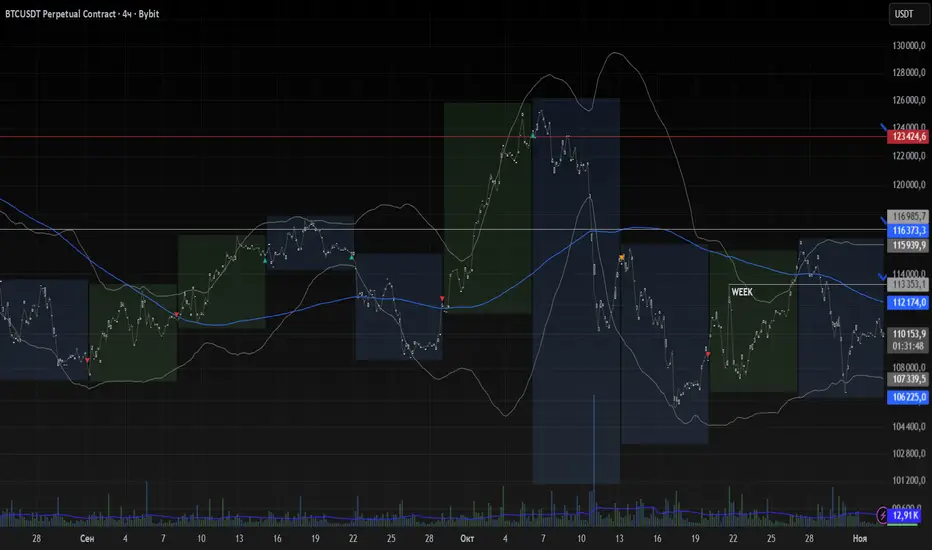The width and height of the screenshot is (932, 550).
Task: Click the 130000,0 price scale value
Action: (909, 46)
